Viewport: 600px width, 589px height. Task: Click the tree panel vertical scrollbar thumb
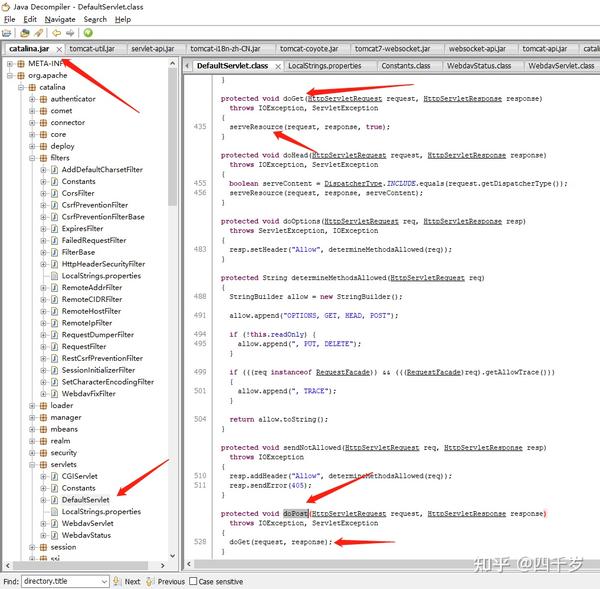click(x=173, y=137)
